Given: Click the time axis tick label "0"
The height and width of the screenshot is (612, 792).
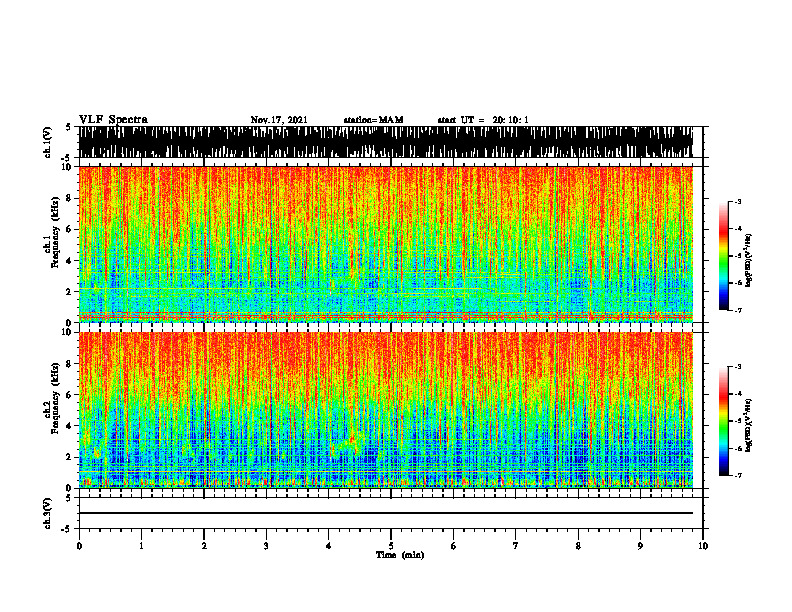Looking at the screenshot, I should tap(79, 546).
